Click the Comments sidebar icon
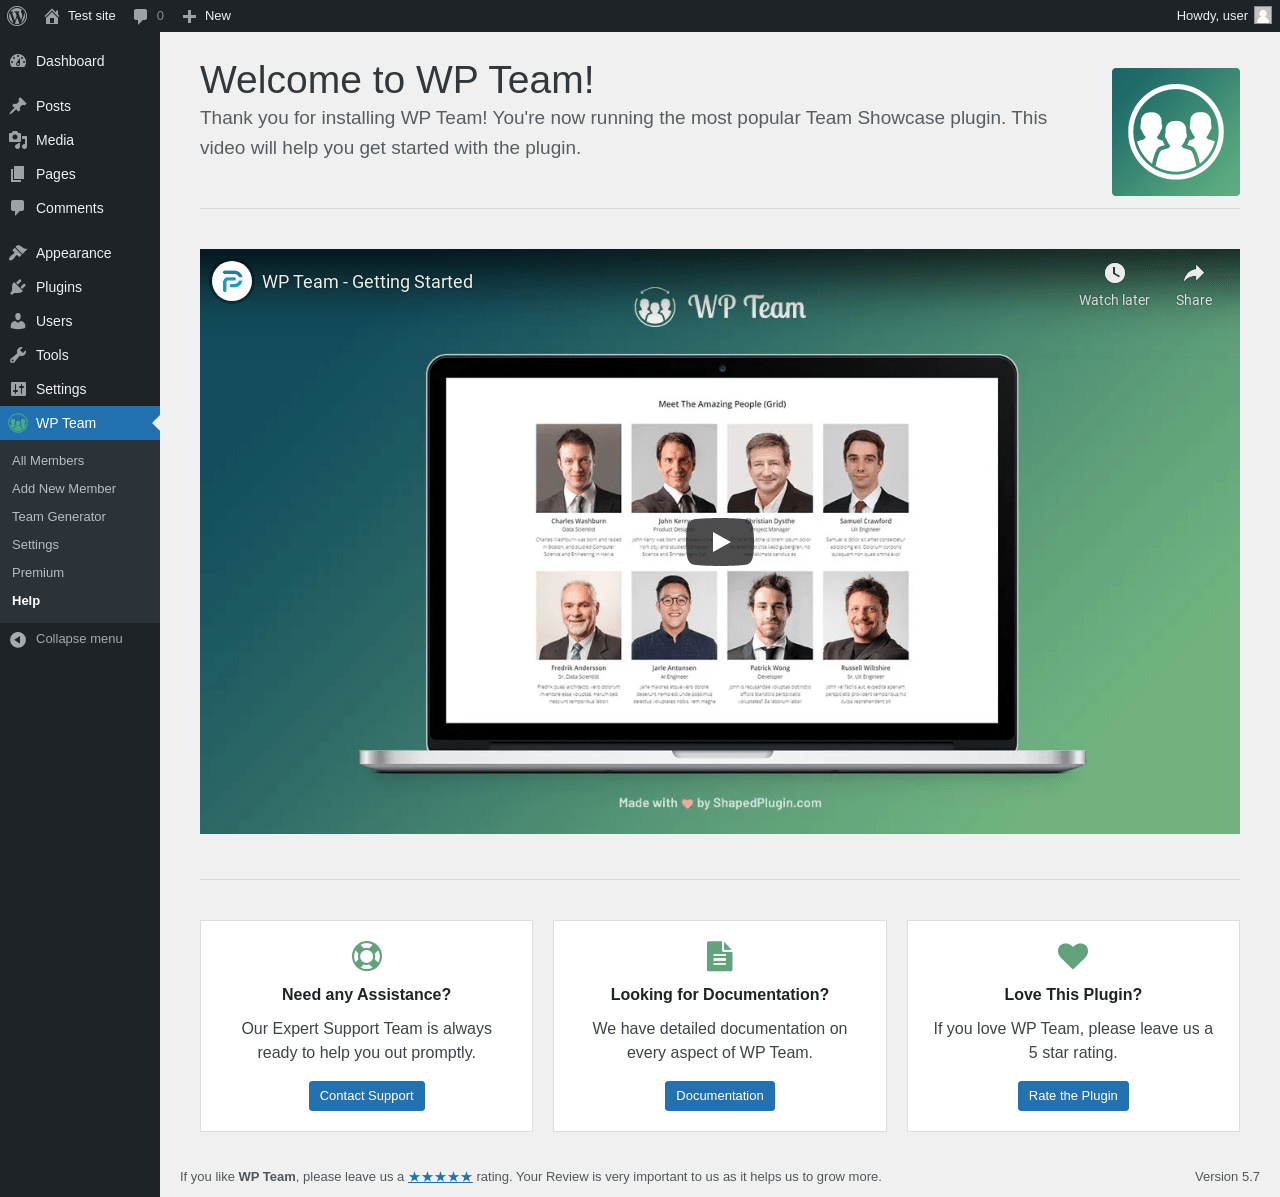Screen dimensions: 1280x1197 18,208
